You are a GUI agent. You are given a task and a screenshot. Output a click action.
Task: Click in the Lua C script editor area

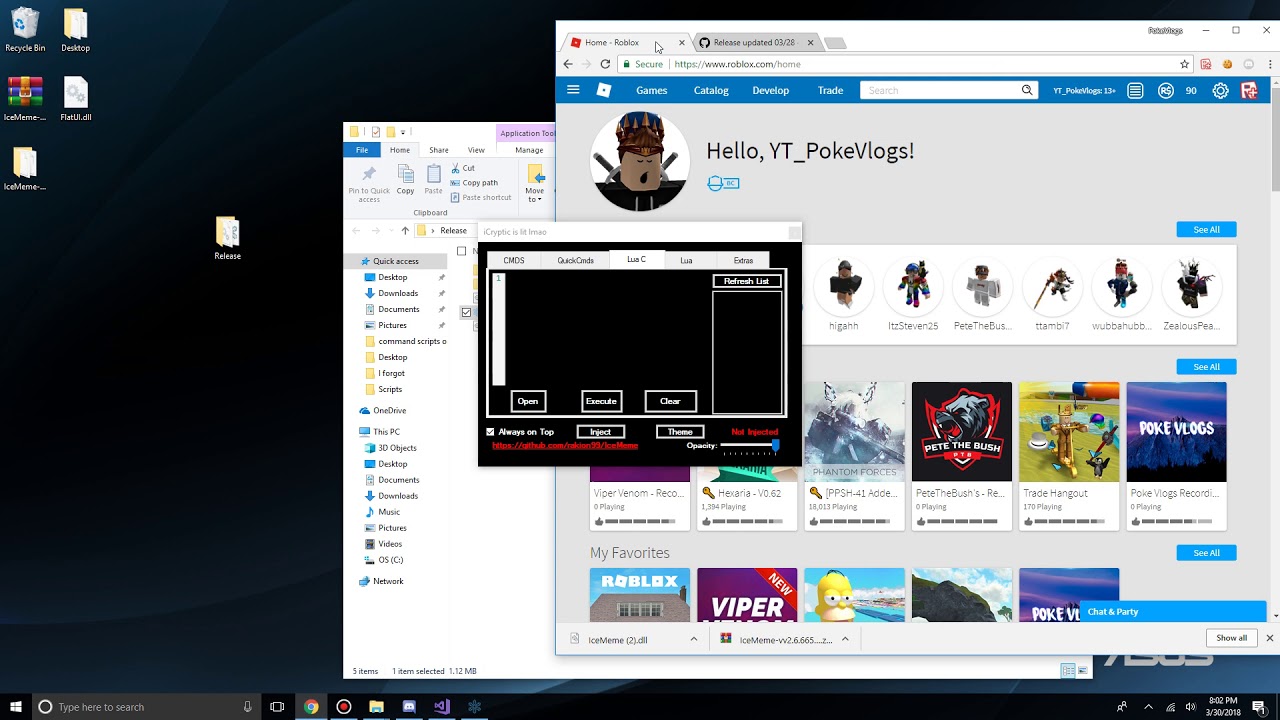pos(607,329)
